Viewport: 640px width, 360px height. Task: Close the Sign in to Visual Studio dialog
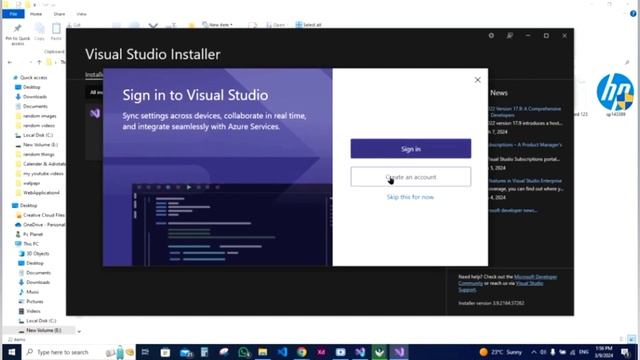478,80
